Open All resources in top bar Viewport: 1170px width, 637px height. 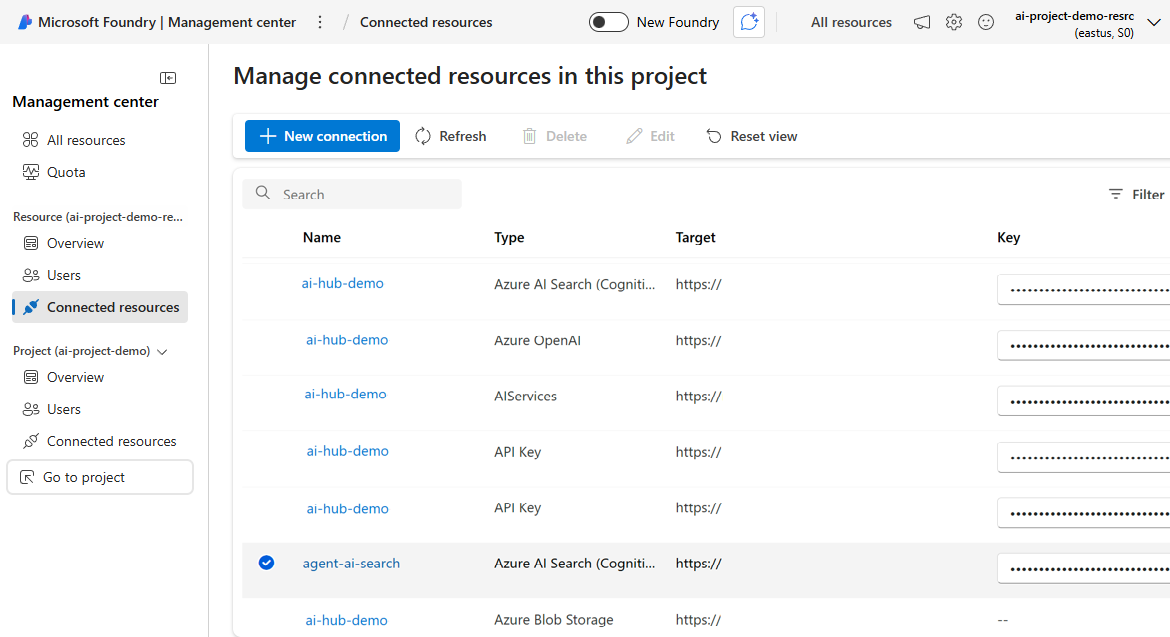[x=851, y=22]
